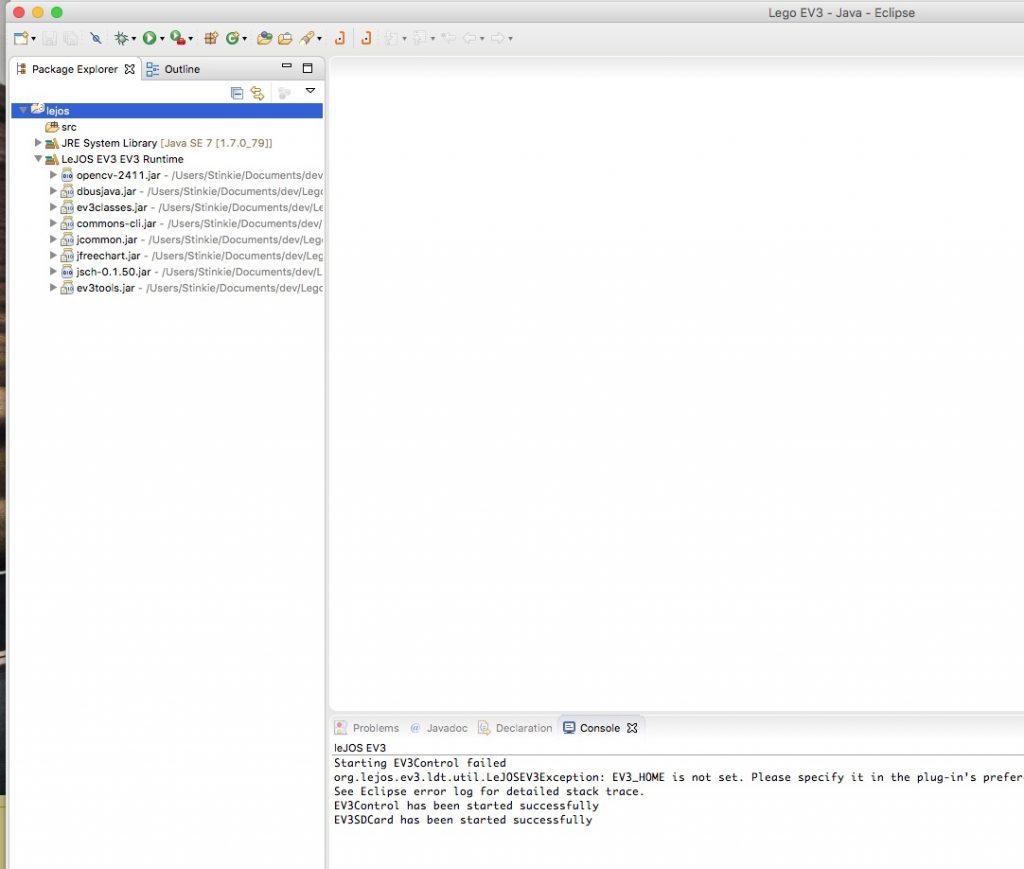
Task: Select jsch-0.1.50.jar
Action: coord(114,272)
